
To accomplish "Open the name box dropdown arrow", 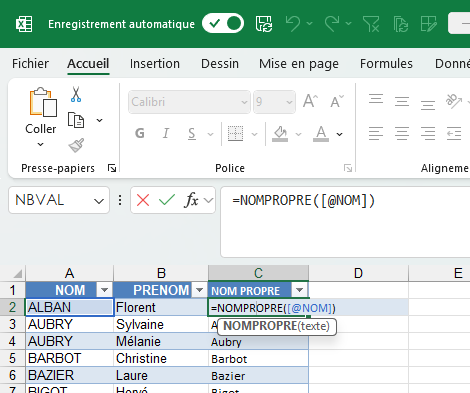I will [x=99, y=201].
